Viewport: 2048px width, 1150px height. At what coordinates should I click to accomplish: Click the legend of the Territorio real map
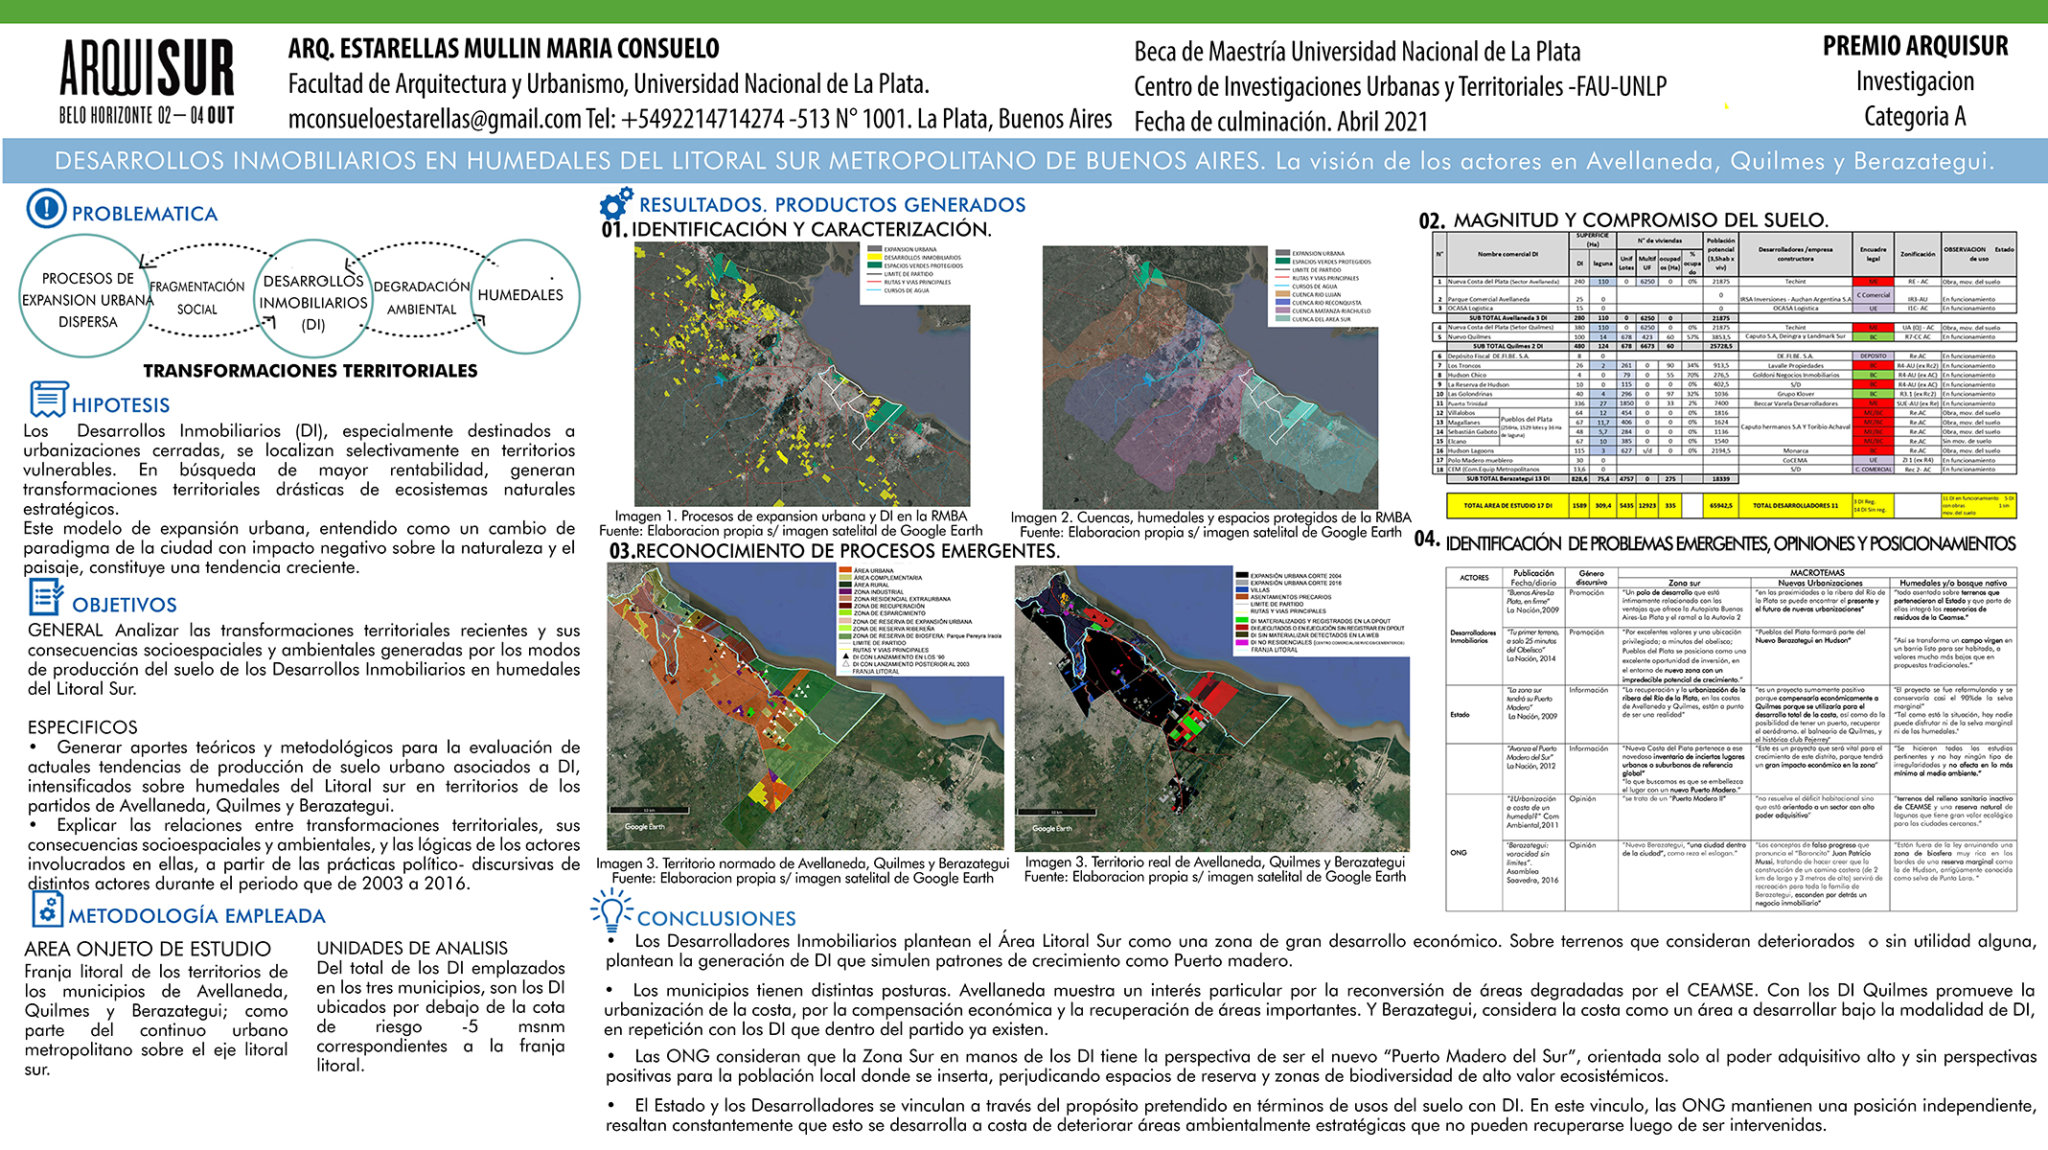tap(1320, 612)
